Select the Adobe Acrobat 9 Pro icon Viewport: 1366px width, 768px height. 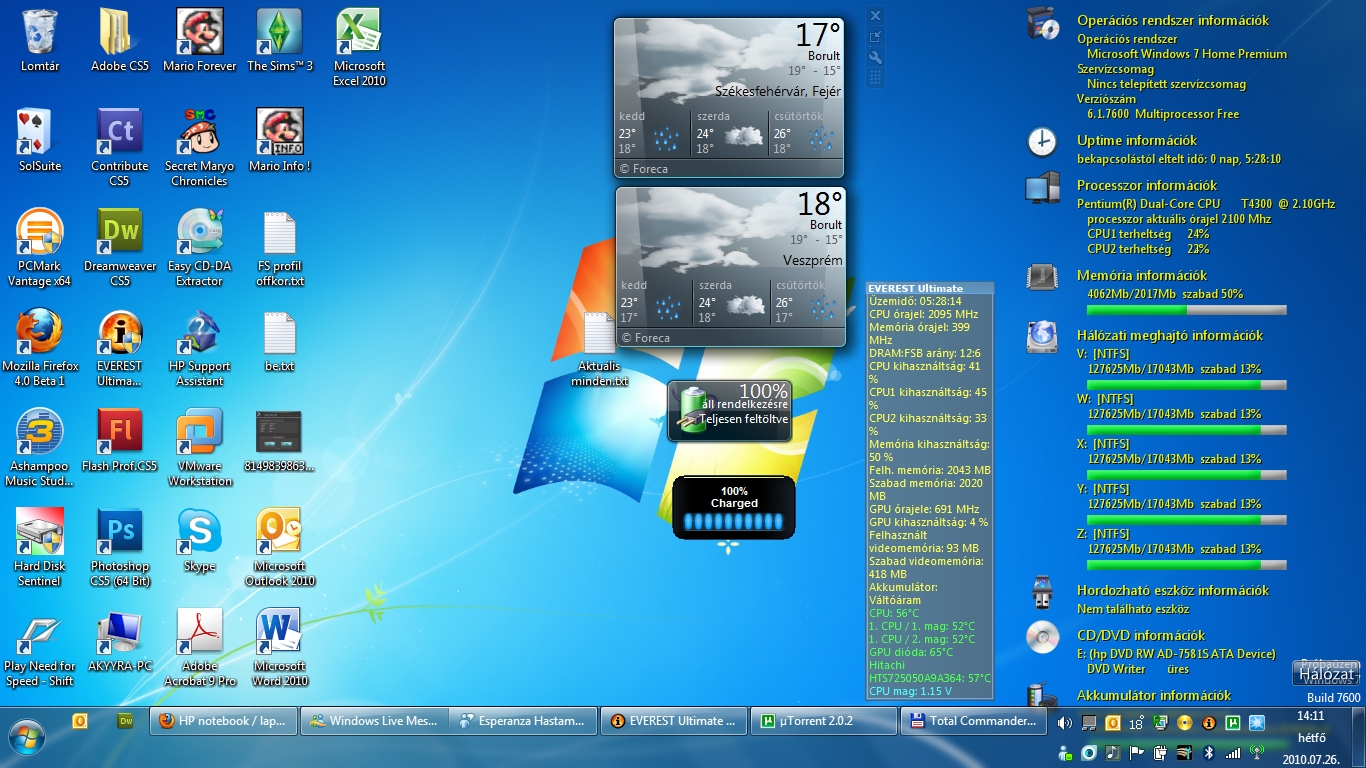coord(200,647)
